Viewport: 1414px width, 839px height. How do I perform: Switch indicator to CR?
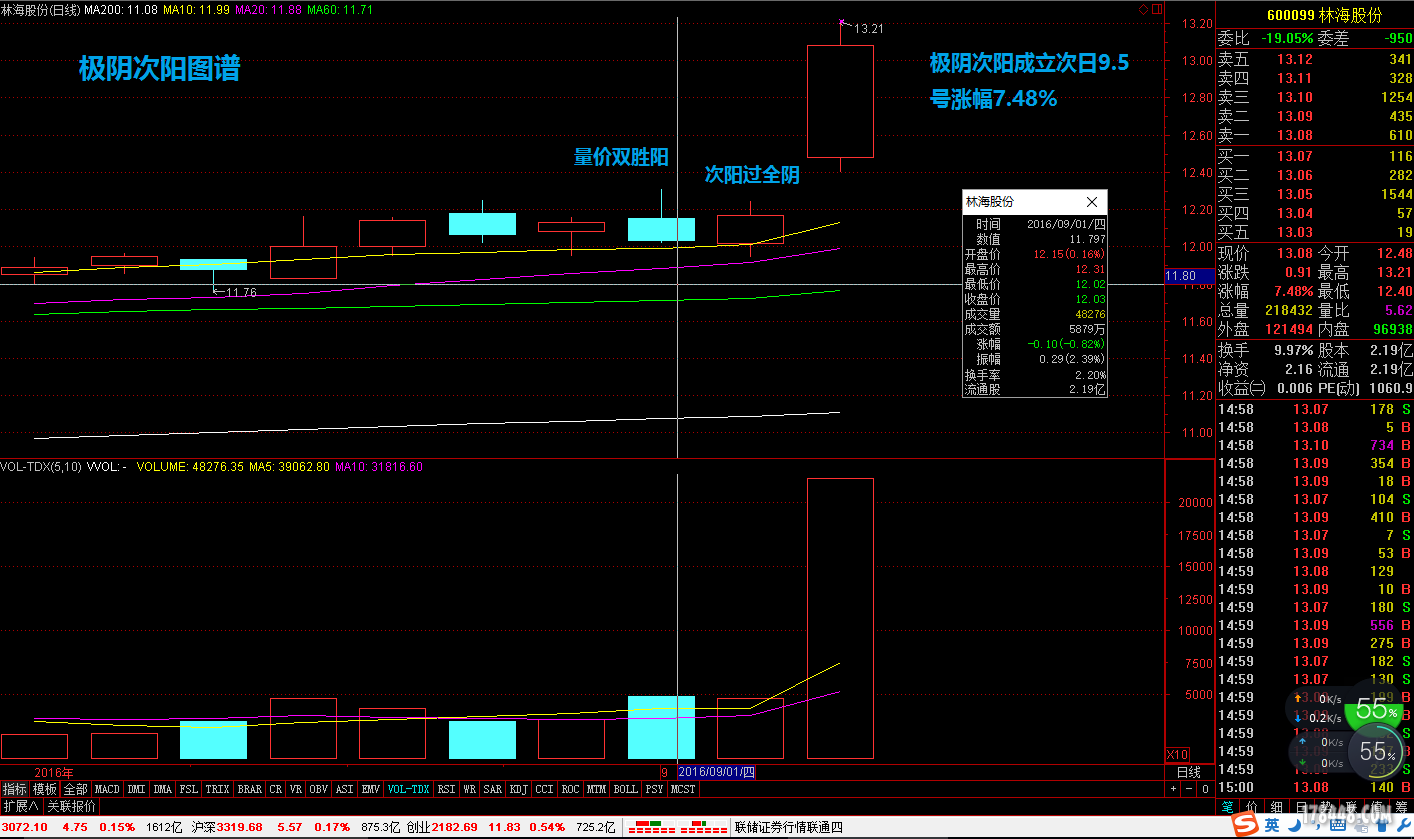coord(275,789)
